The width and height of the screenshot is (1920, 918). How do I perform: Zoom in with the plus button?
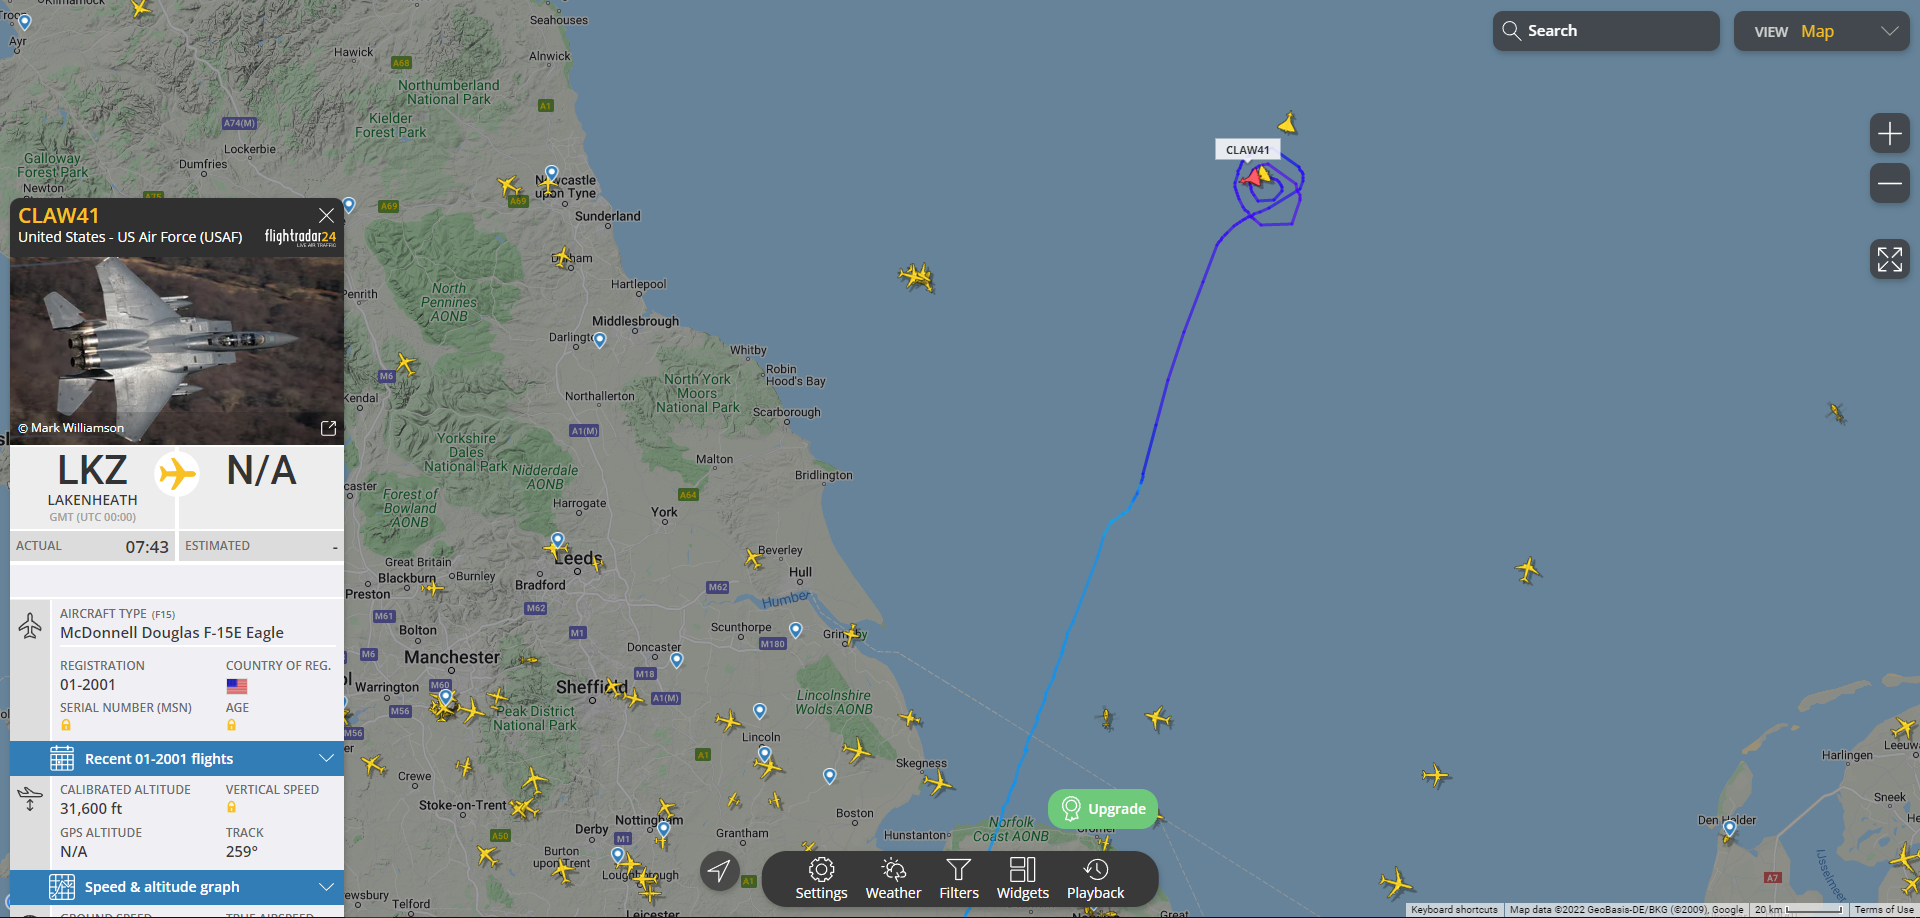click(x=1889, y=133)
